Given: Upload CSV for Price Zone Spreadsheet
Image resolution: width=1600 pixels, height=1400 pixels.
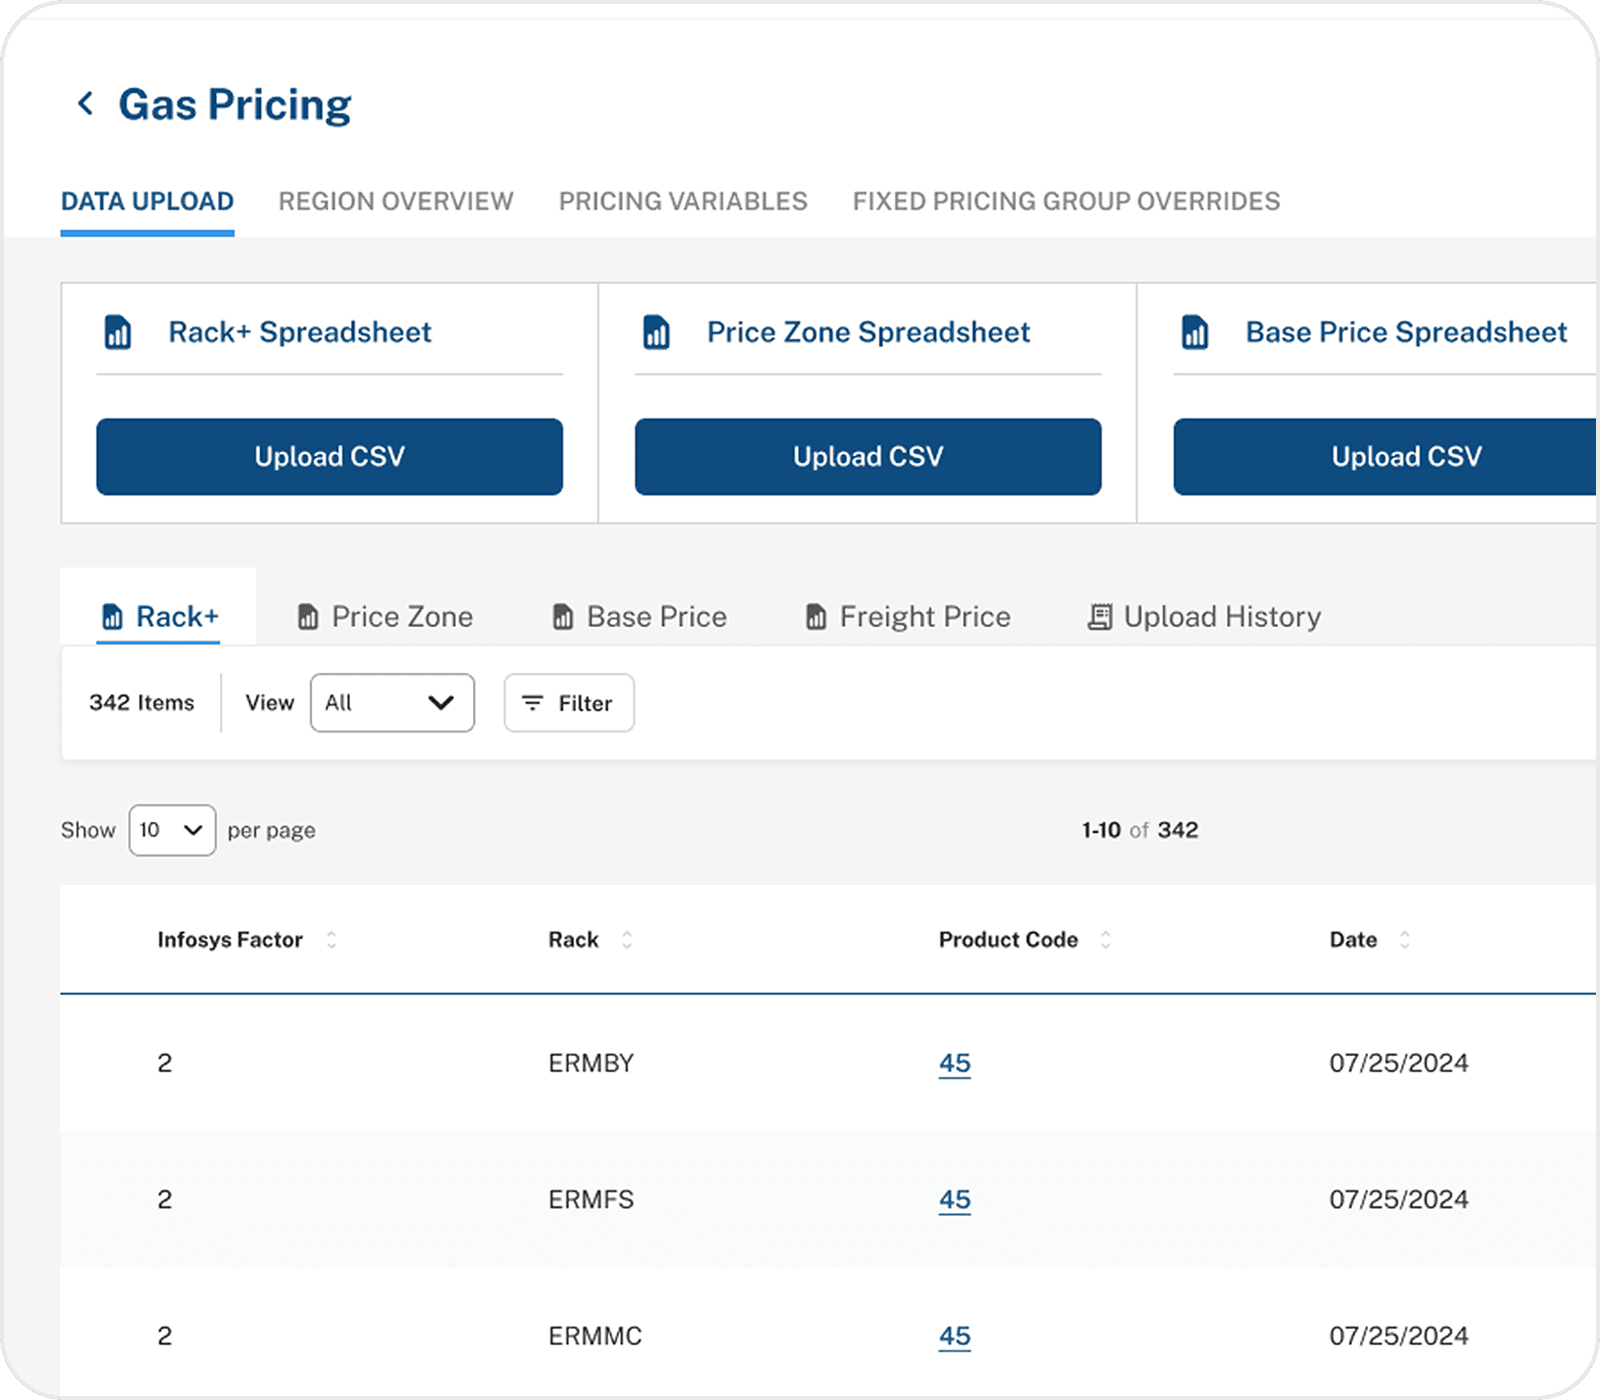Looking at the screenshot, I should (x=868, y=457).
